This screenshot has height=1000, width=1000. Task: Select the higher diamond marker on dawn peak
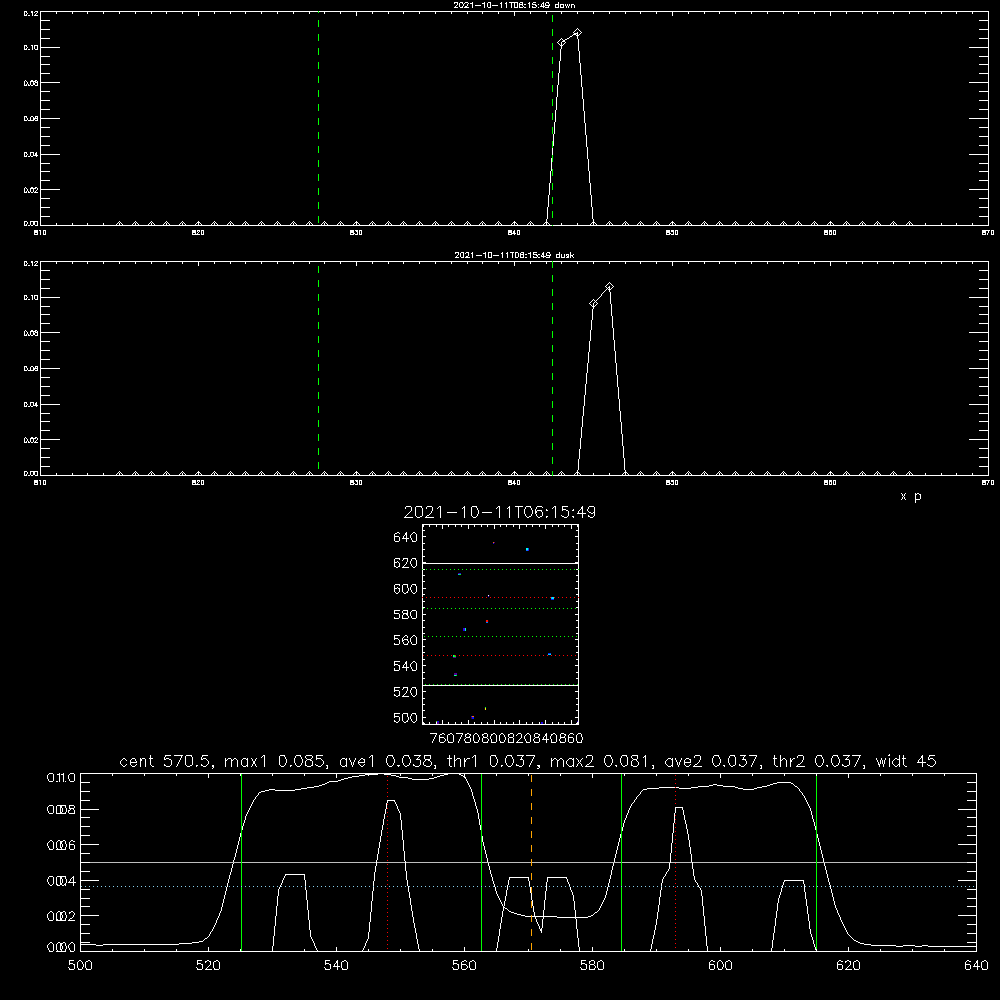[x=577, y=33]
